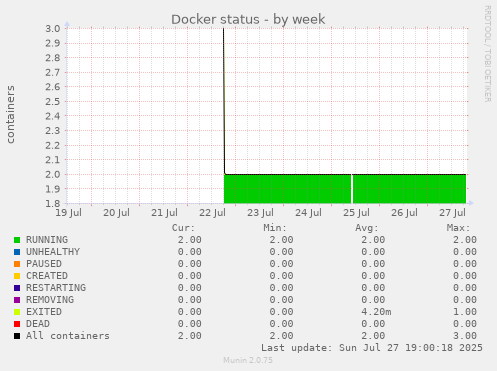Click the green RUNNING legend swatch
Screen dimensions: 497x371
point(17,240)
